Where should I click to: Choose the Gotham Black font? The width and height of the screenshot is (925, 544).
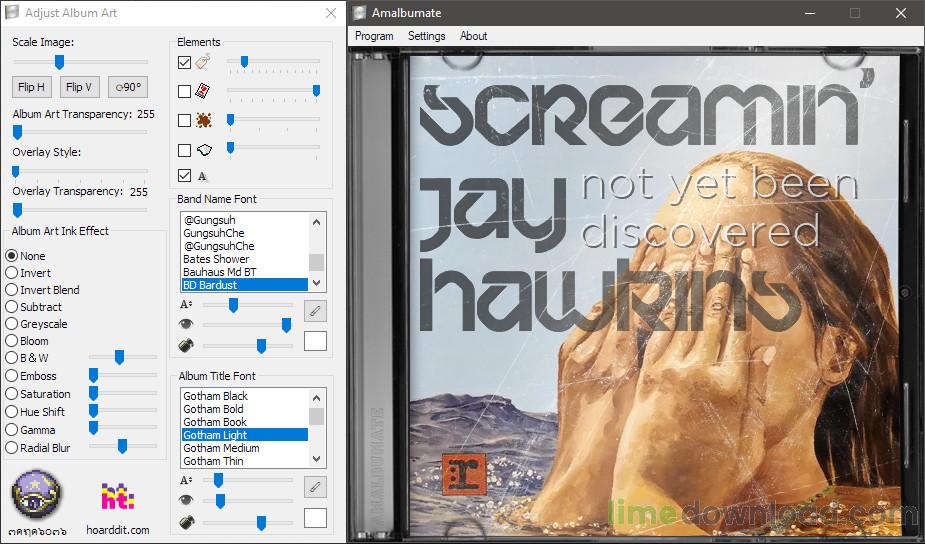[x=245, y=396]
